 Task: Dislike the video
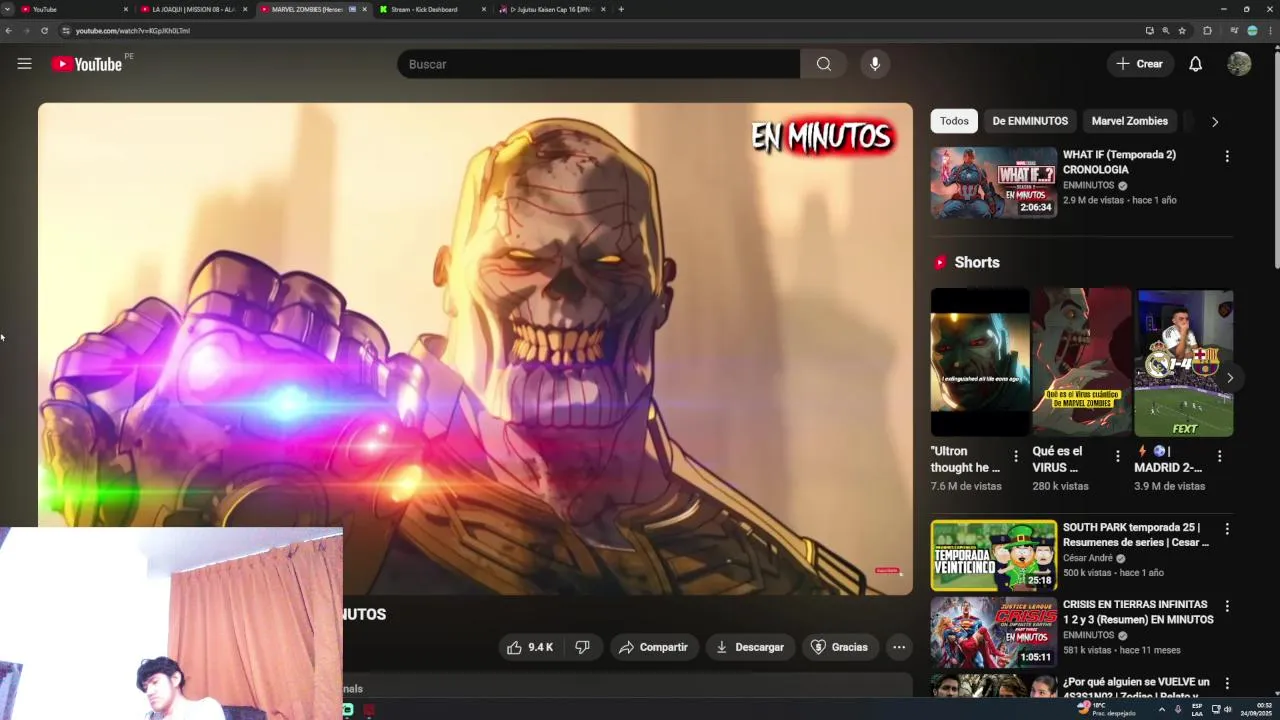pyautogui.click(x=583, y=647)
